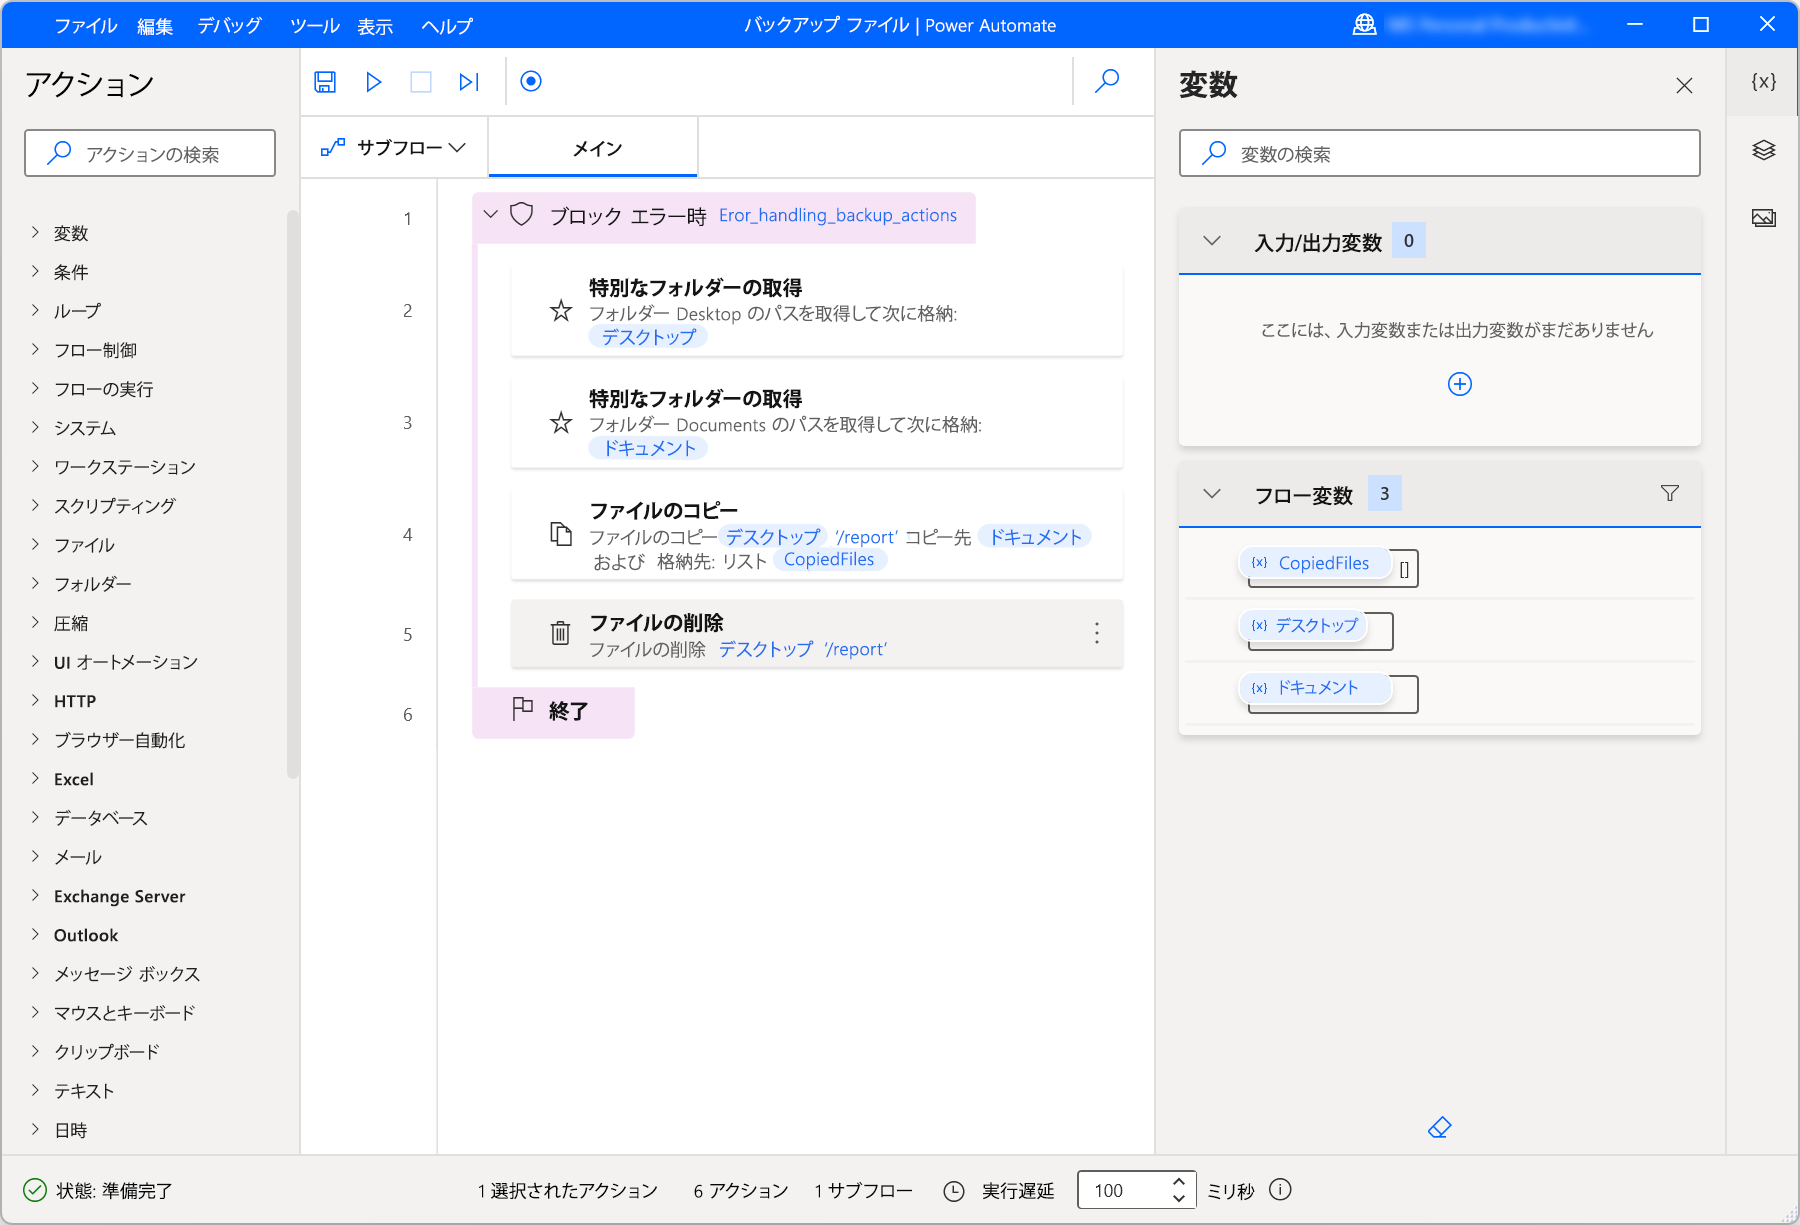Screen dimensions: 1800x1225
Task: Click the shield icon on the error block
Action: click(522, 215)
